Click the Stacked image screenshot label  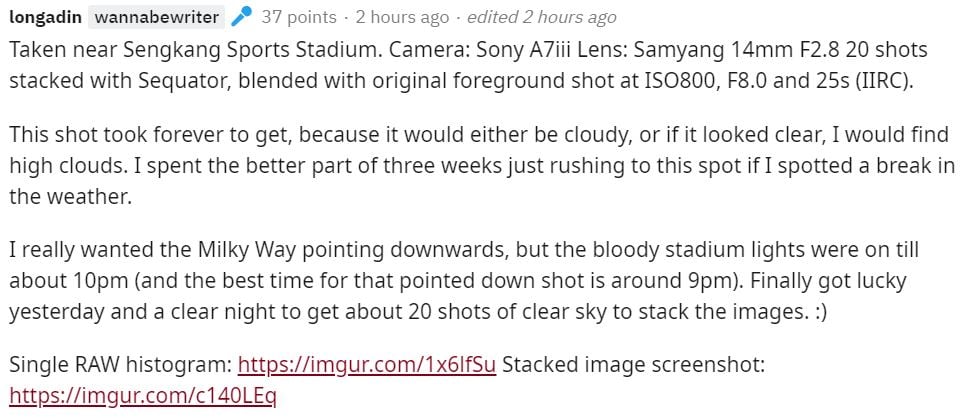click(633, 363)
